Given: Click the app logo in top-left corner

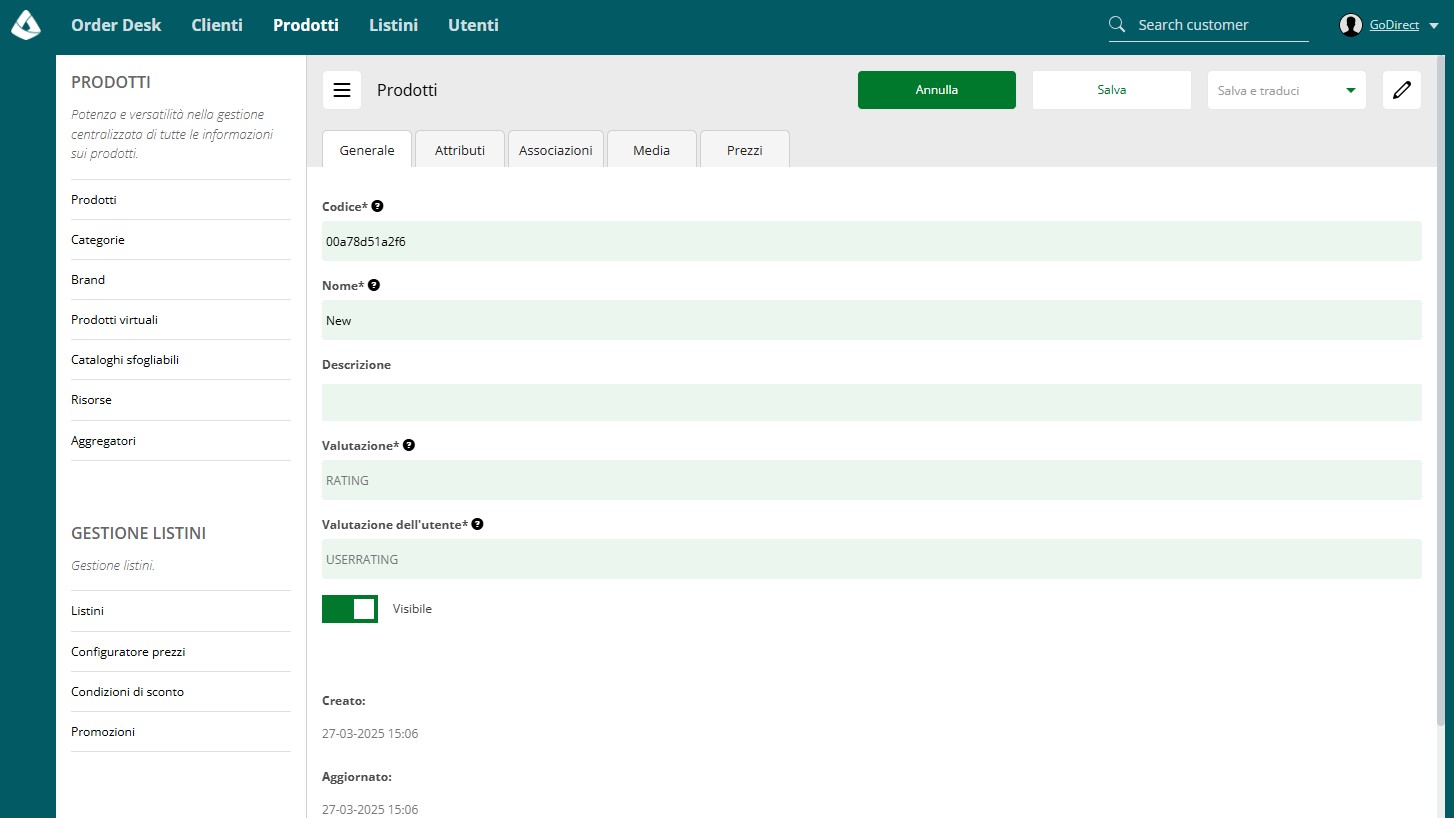Looking at the screenshot, I should 26,25.
